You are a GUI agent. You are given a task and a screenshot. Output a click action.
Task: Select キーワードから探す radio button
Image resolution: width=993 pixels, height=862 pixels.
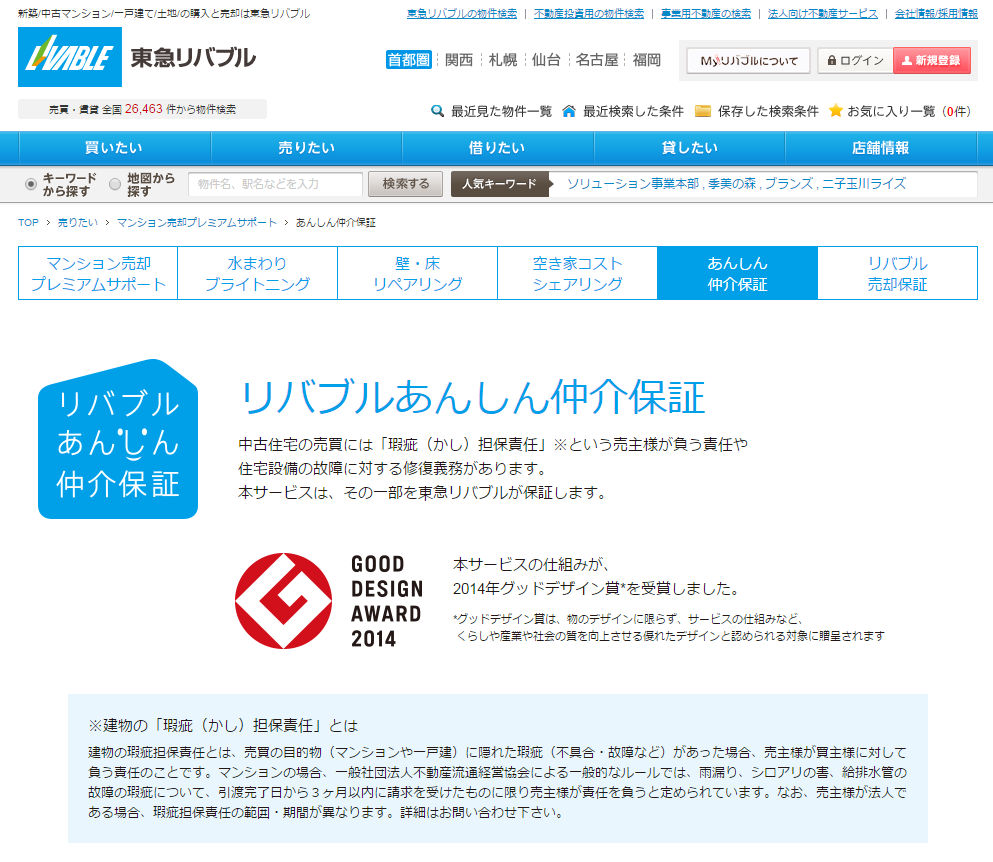(30, 184)
